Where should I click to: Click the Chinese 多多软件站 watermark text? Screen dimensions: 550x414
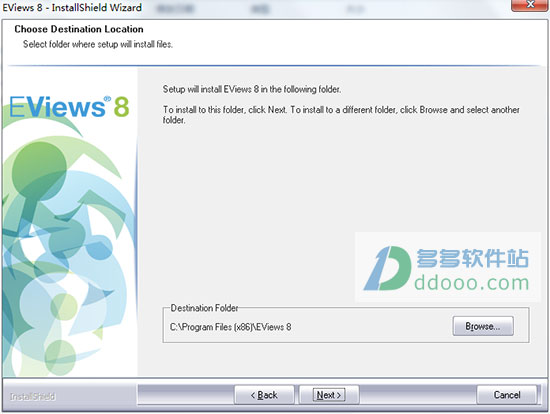472,258
